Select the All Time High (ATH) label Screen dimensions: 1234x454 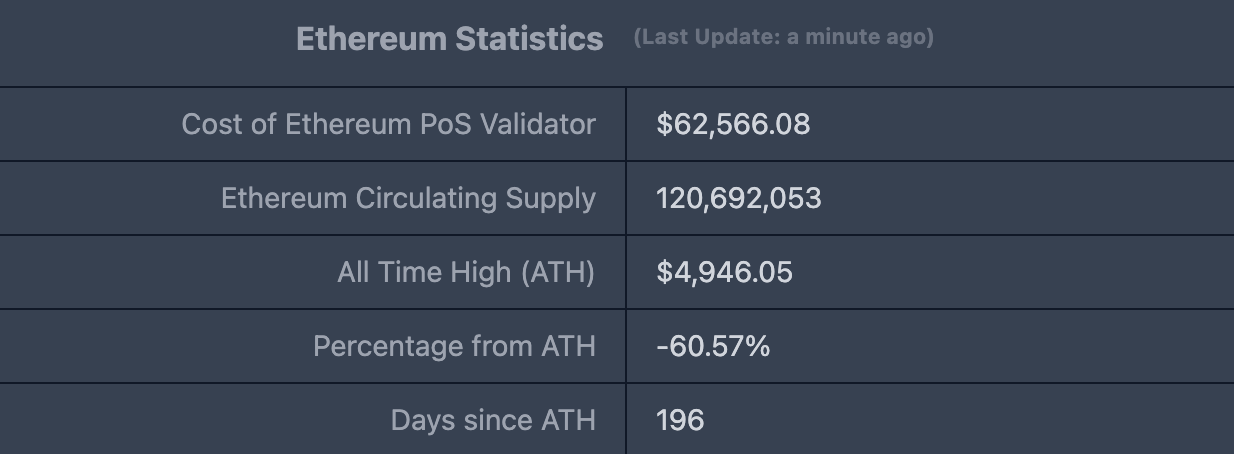click(x=466, y=272)
